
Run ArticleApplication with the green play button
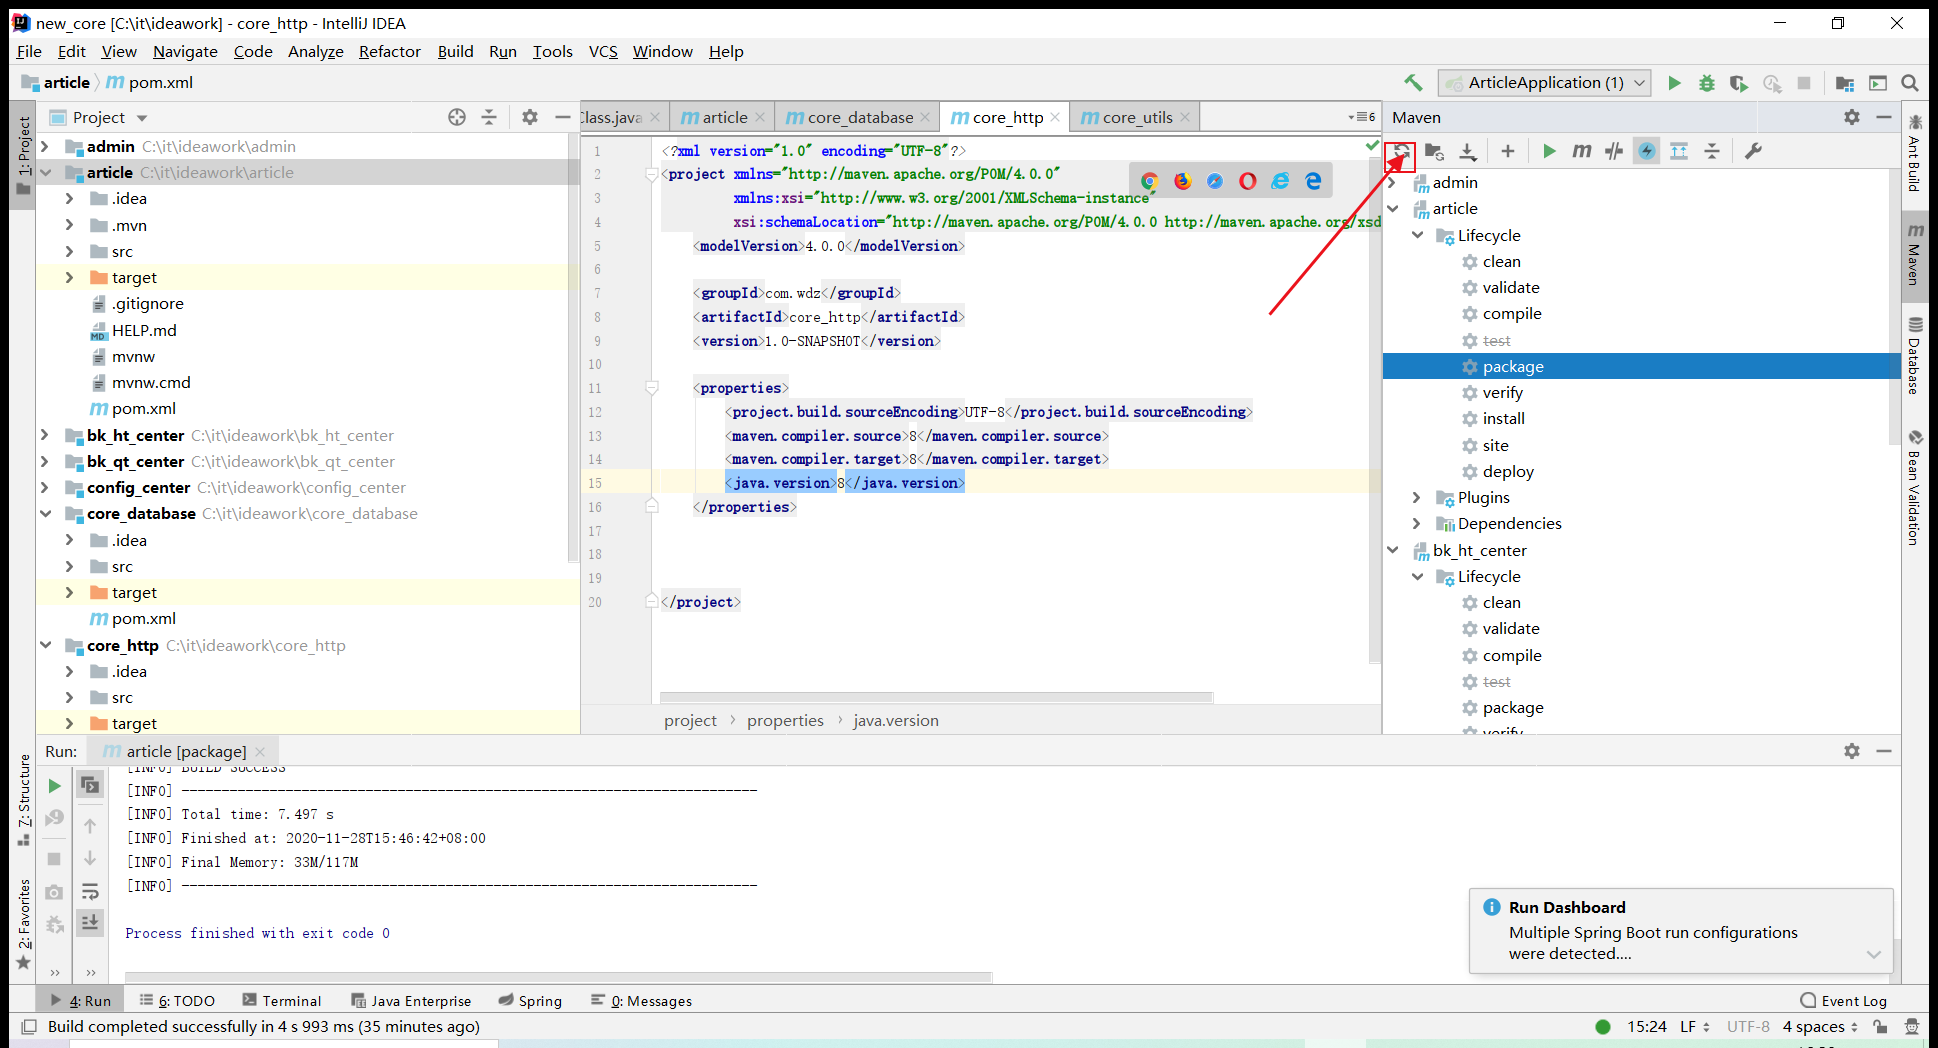coord(1674,83)
